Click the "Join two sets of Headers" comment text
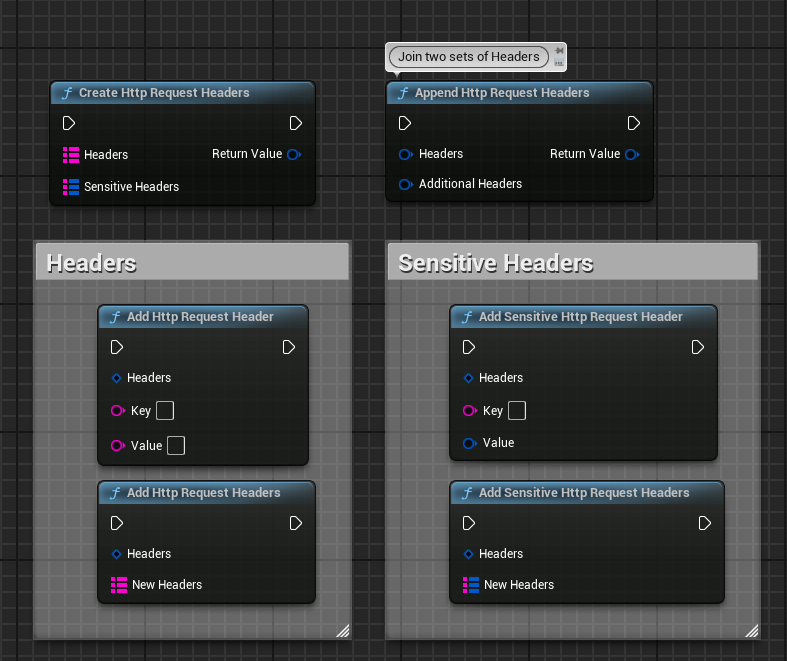 coord(468,57)
